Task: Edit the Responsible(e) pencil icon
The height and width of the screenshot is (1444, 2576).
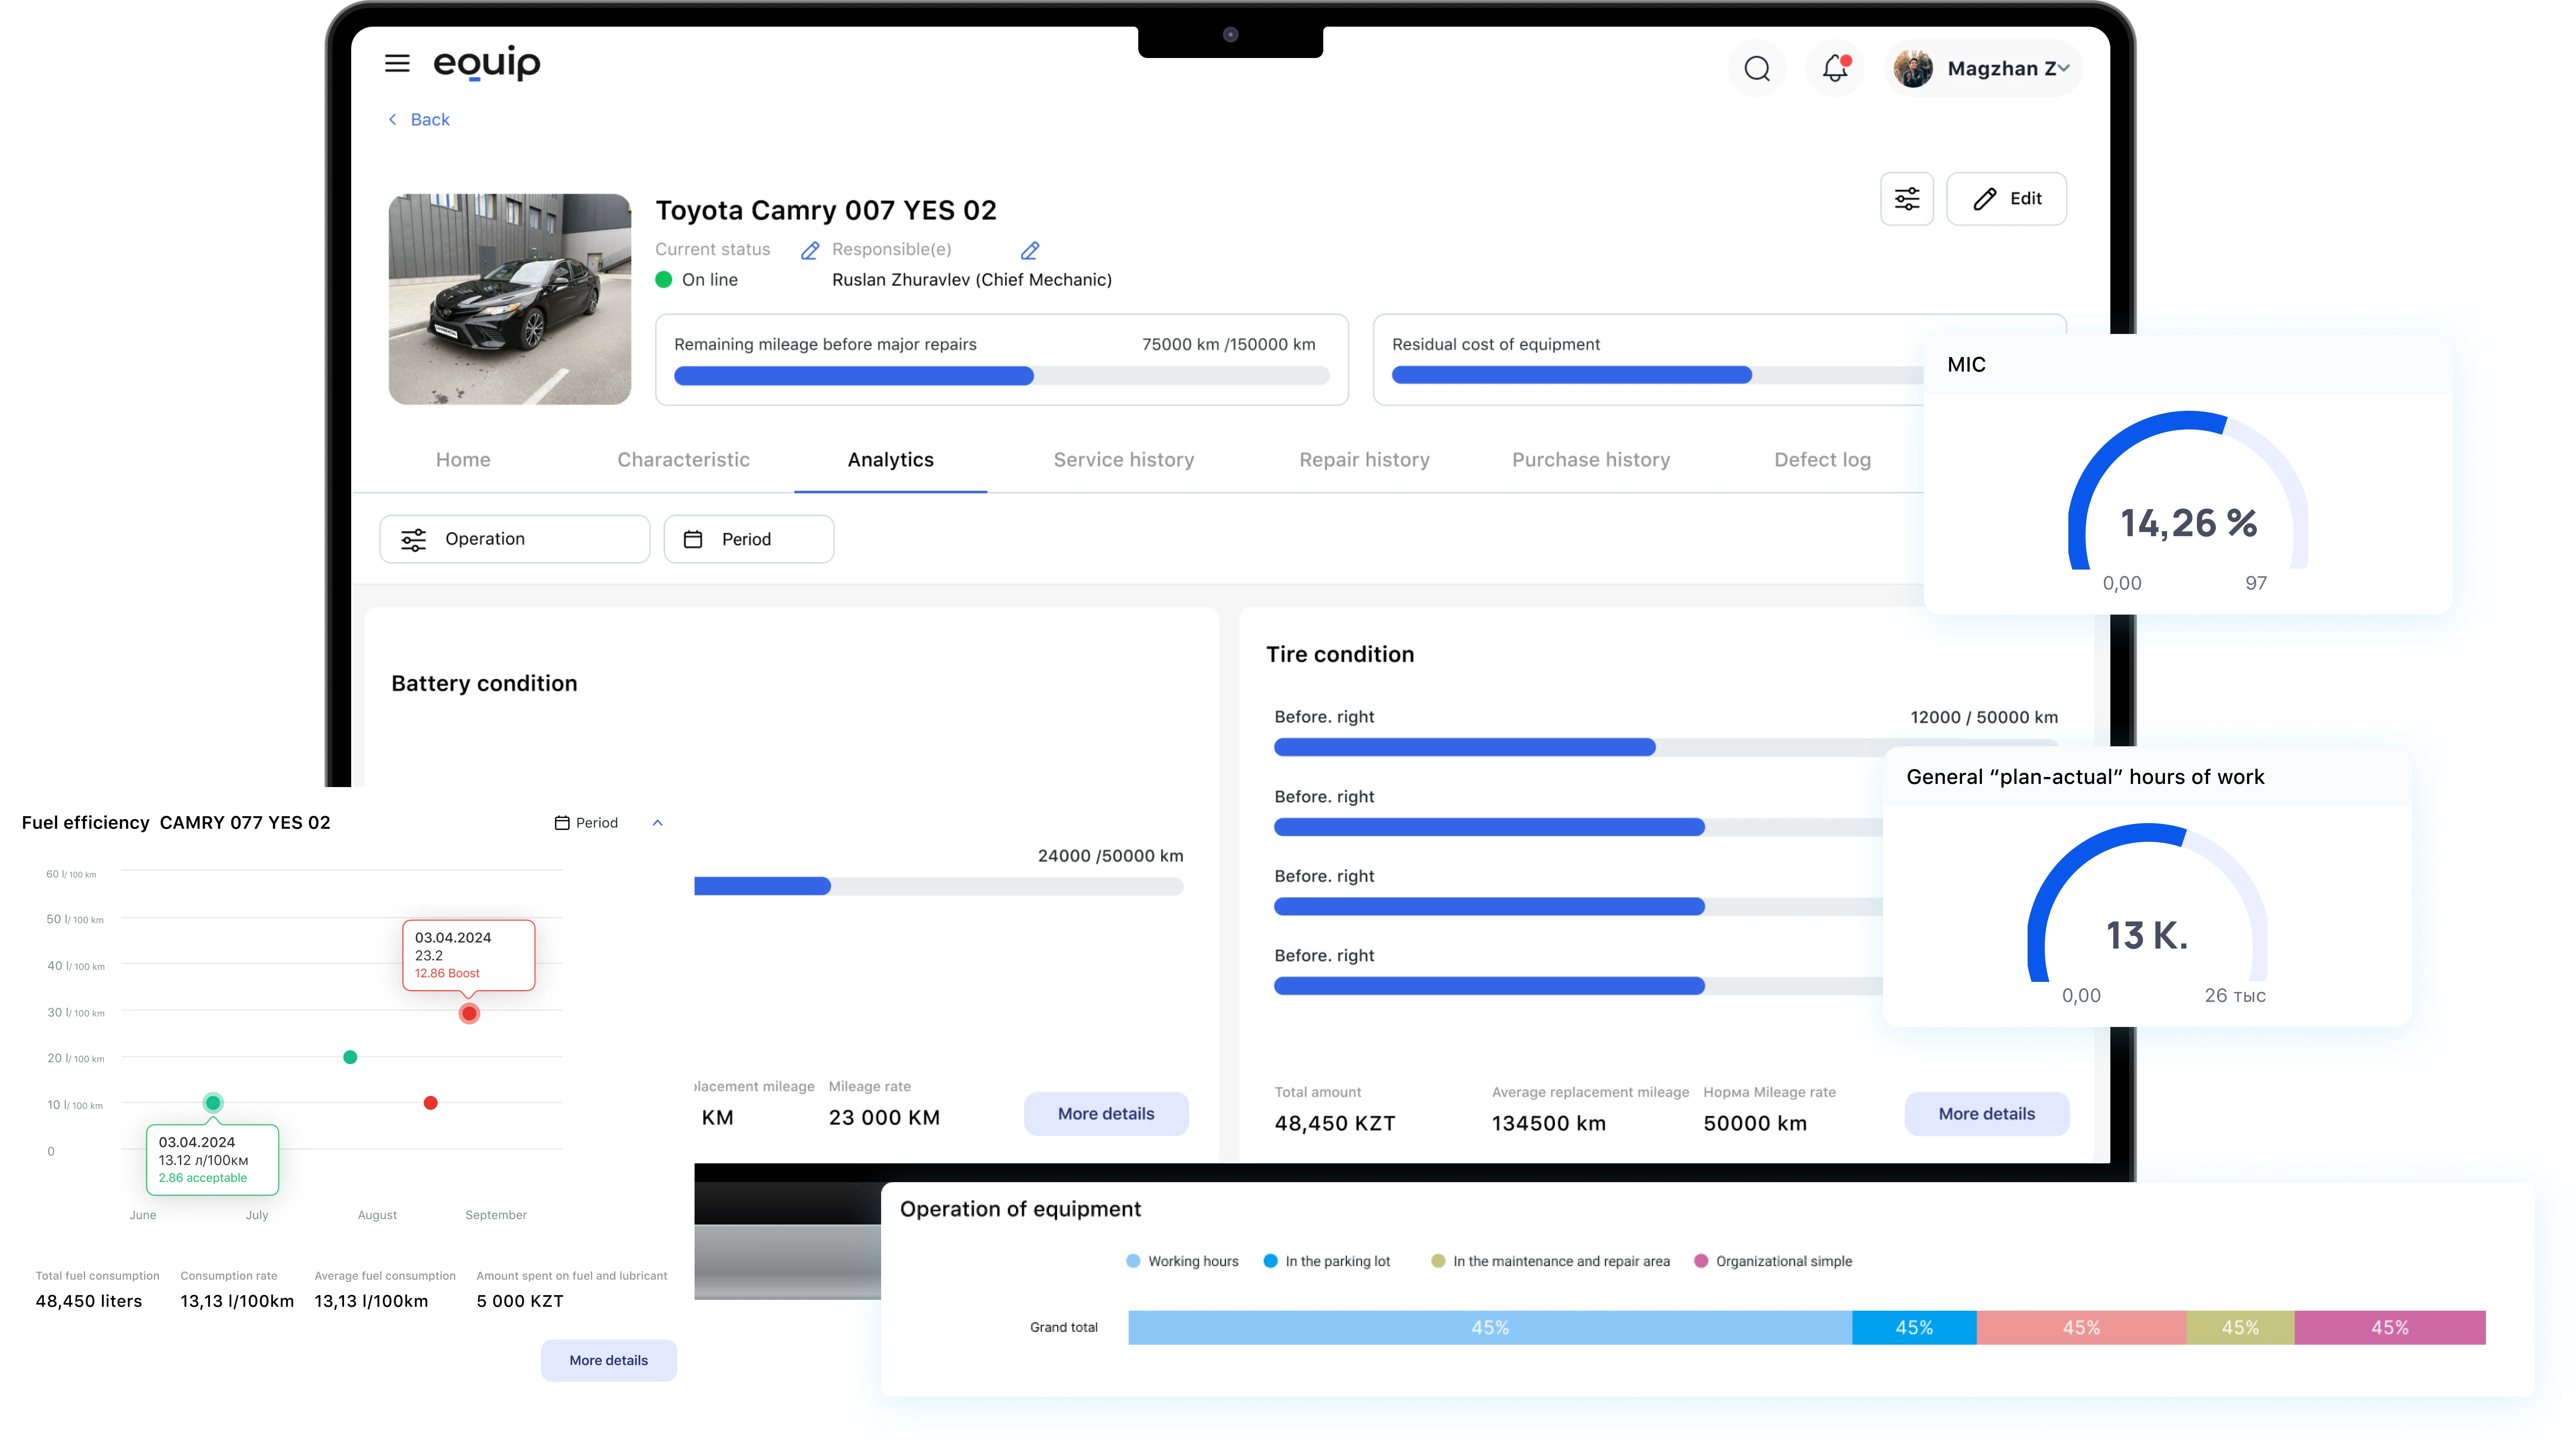Action: coord(1030,250)
